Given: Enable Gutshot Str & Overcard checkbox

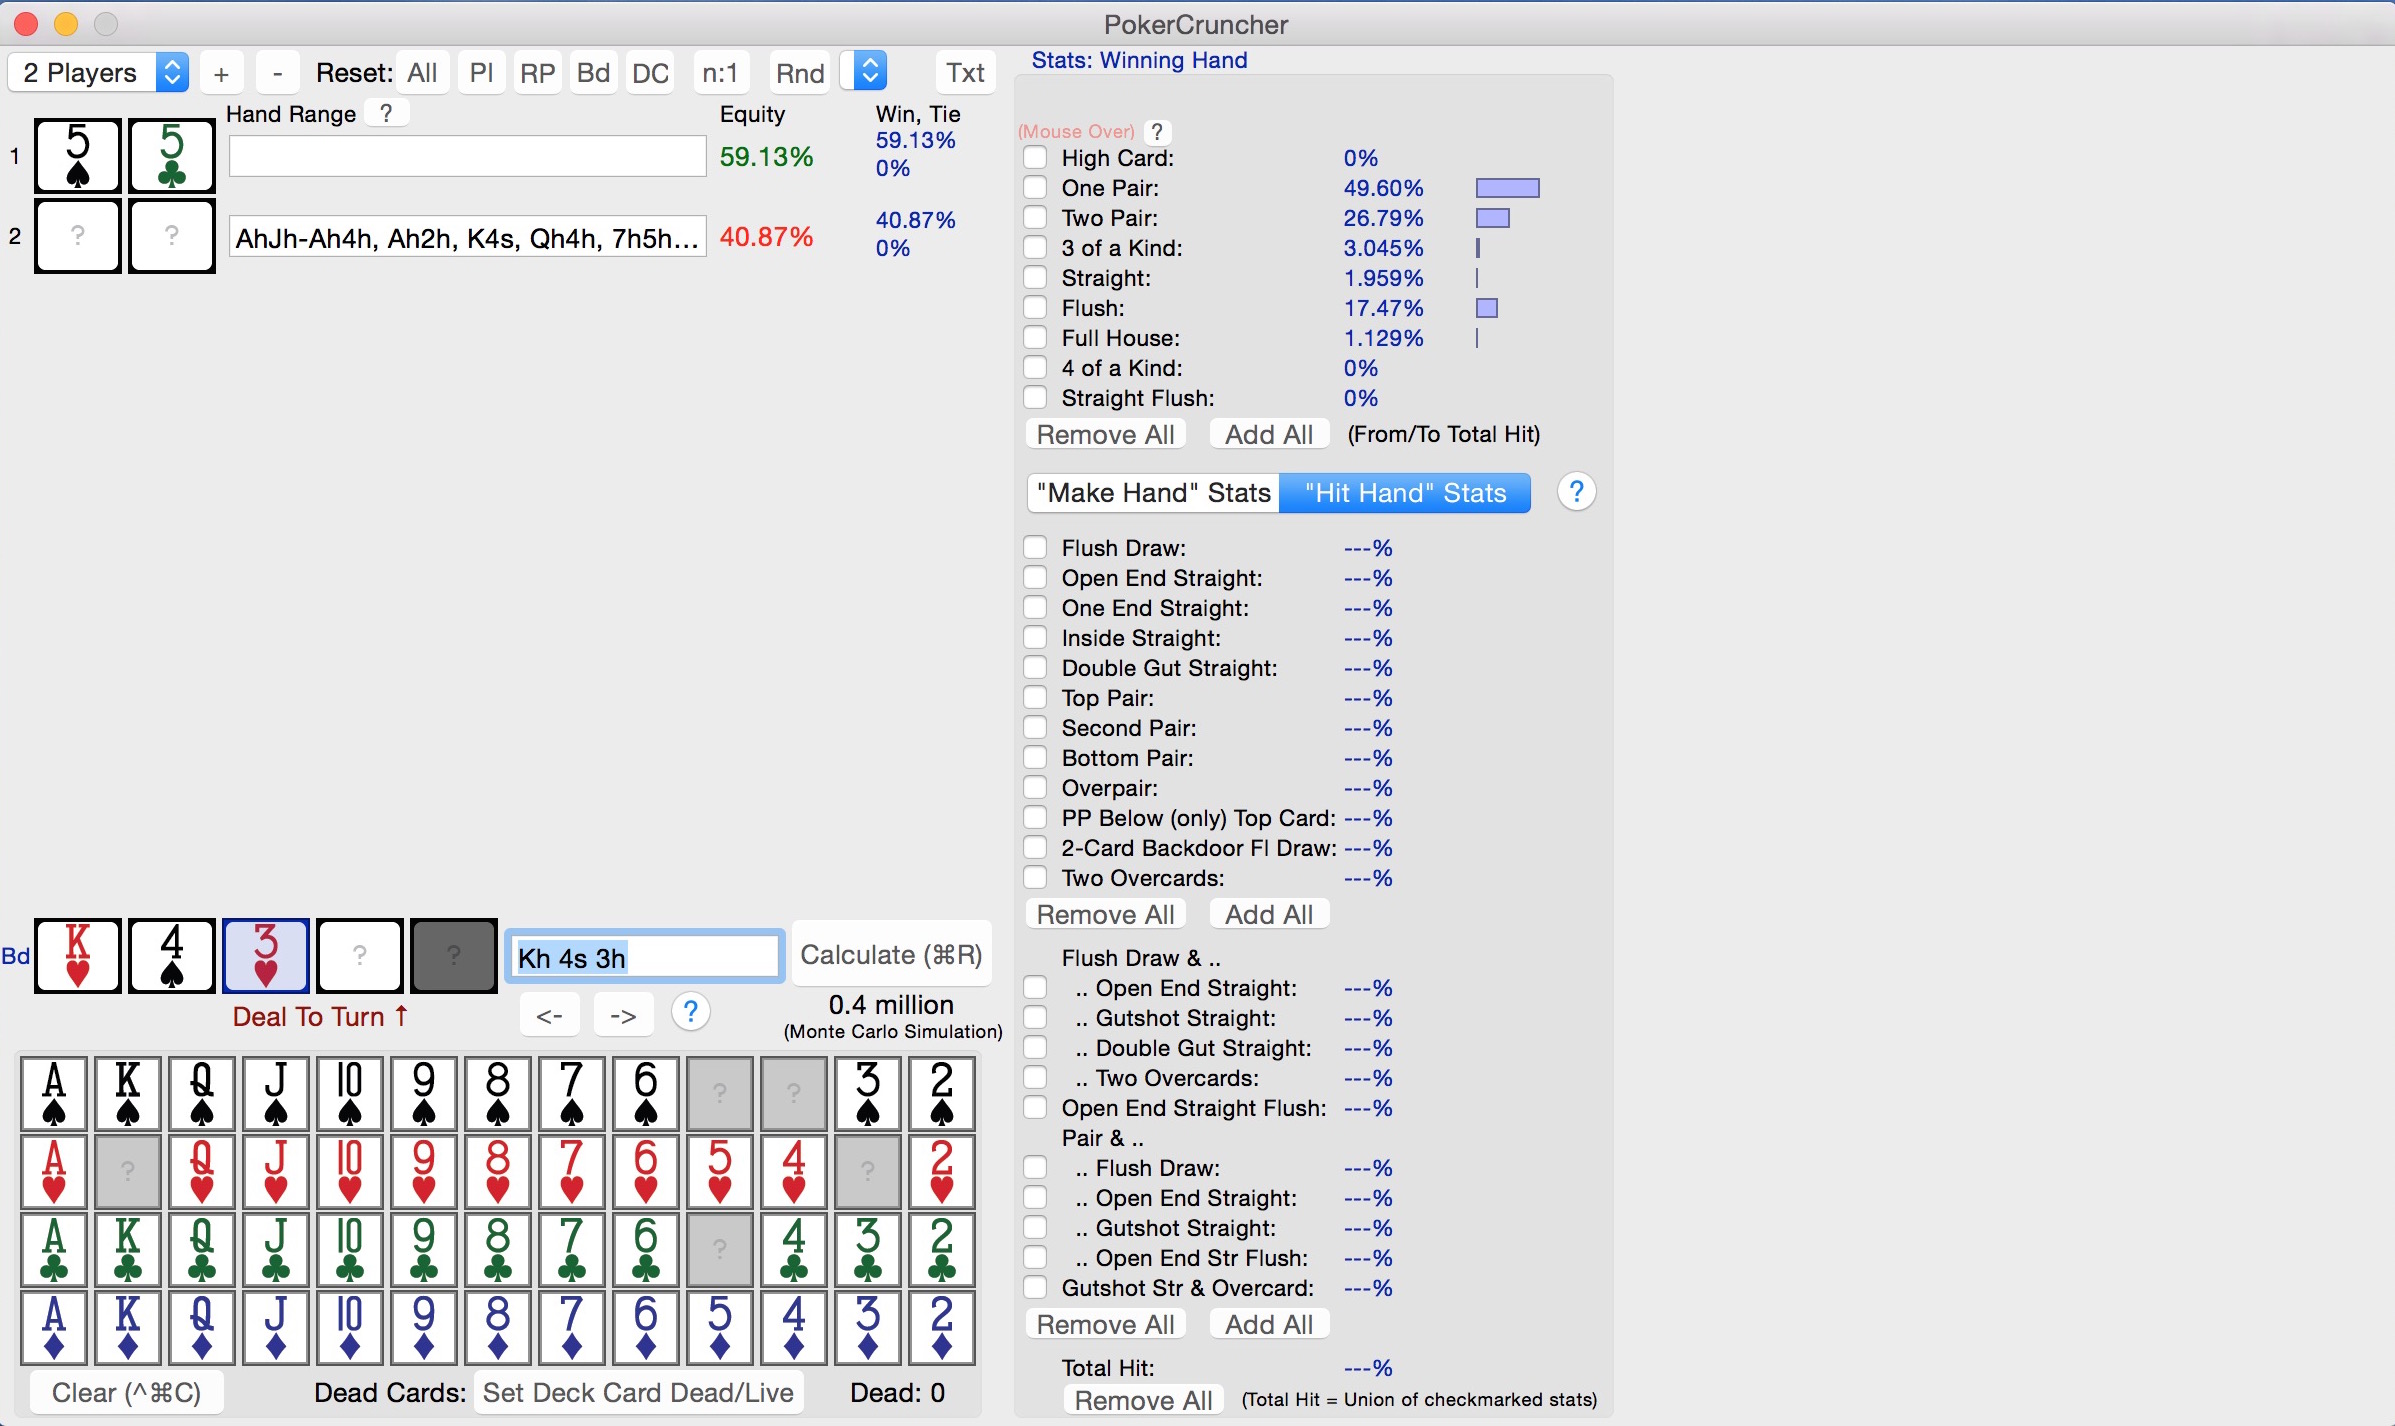Looking at the screenshot, I should (x=1035, y=1288).
